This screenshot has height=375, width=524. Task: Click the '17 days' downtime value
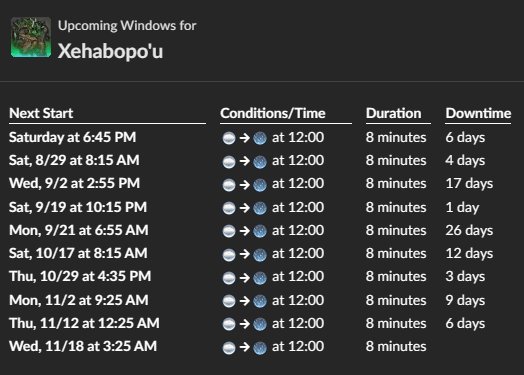(x=469, y=183)
